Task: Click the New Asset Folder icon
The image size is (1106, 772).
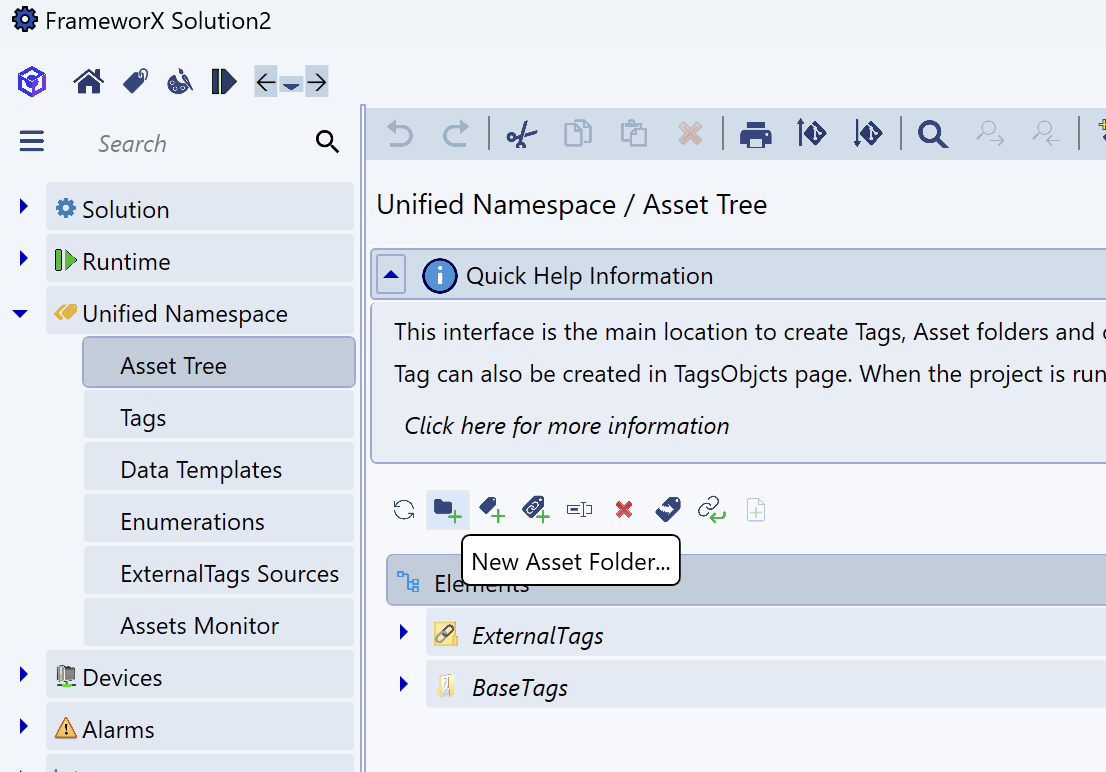Action: [x=447, y=510]
